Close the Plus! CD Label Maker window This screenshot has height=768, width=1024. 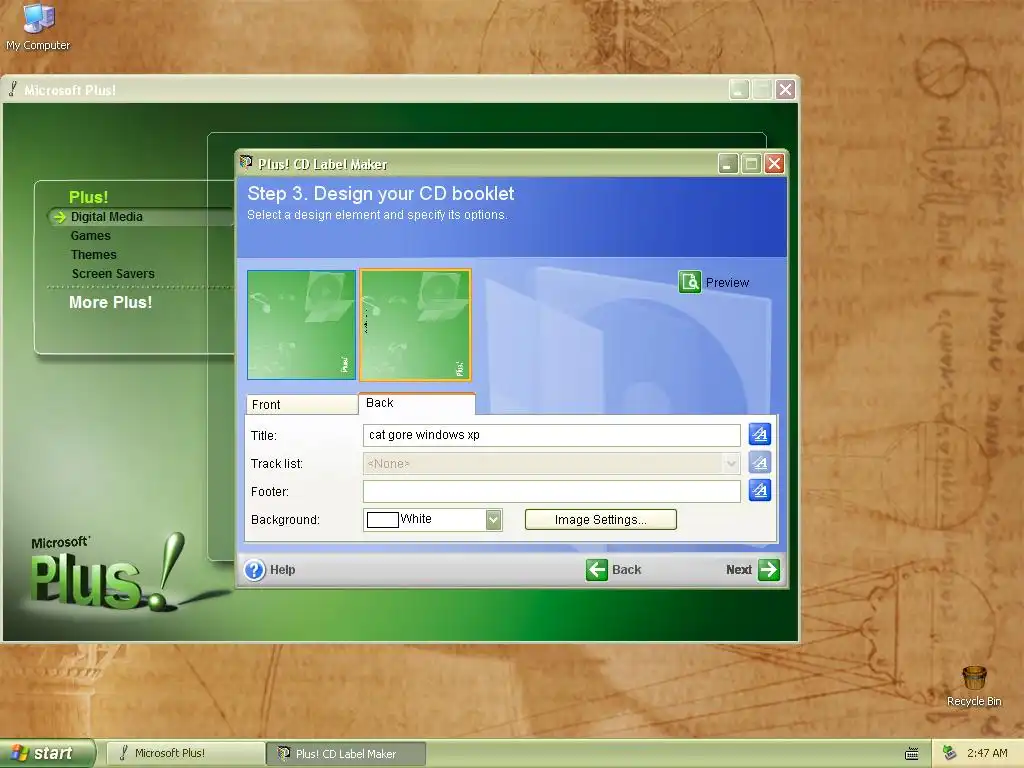coord(775,163)
